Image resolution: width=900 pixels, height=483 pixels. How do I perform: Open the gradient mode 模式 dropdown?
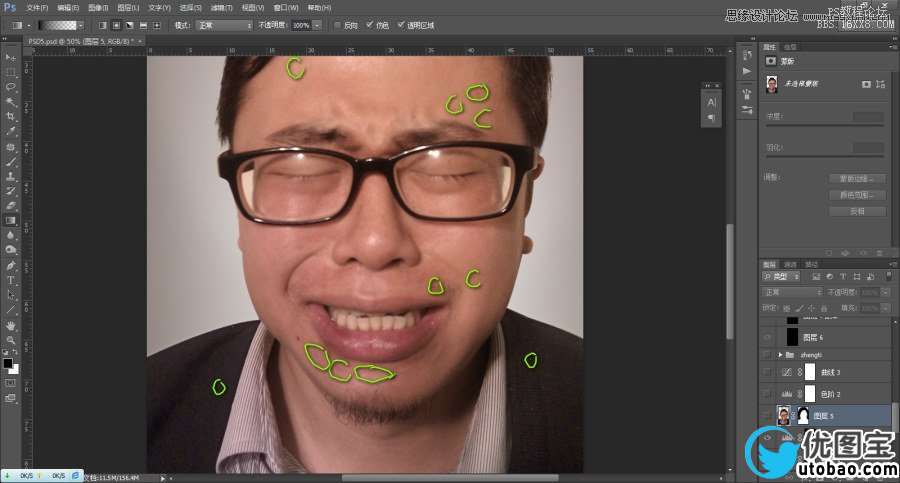click(x=224, y=25)
